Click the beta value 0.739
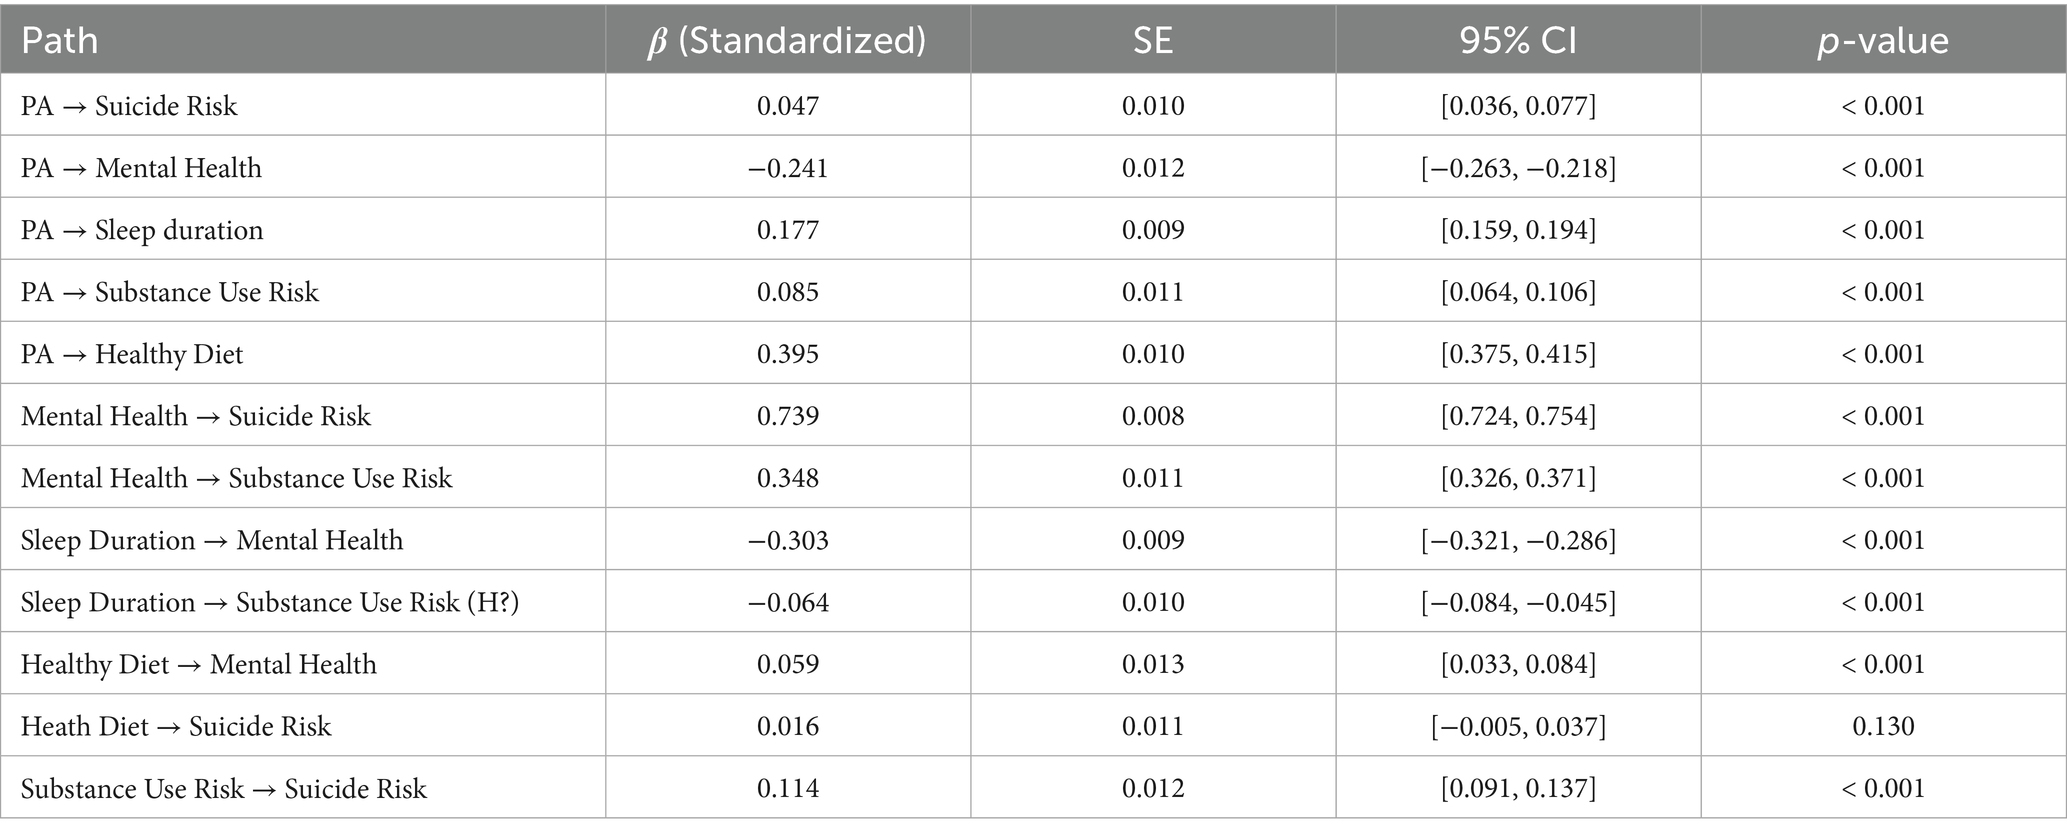The image size is (2067, 836). (787, 416)
